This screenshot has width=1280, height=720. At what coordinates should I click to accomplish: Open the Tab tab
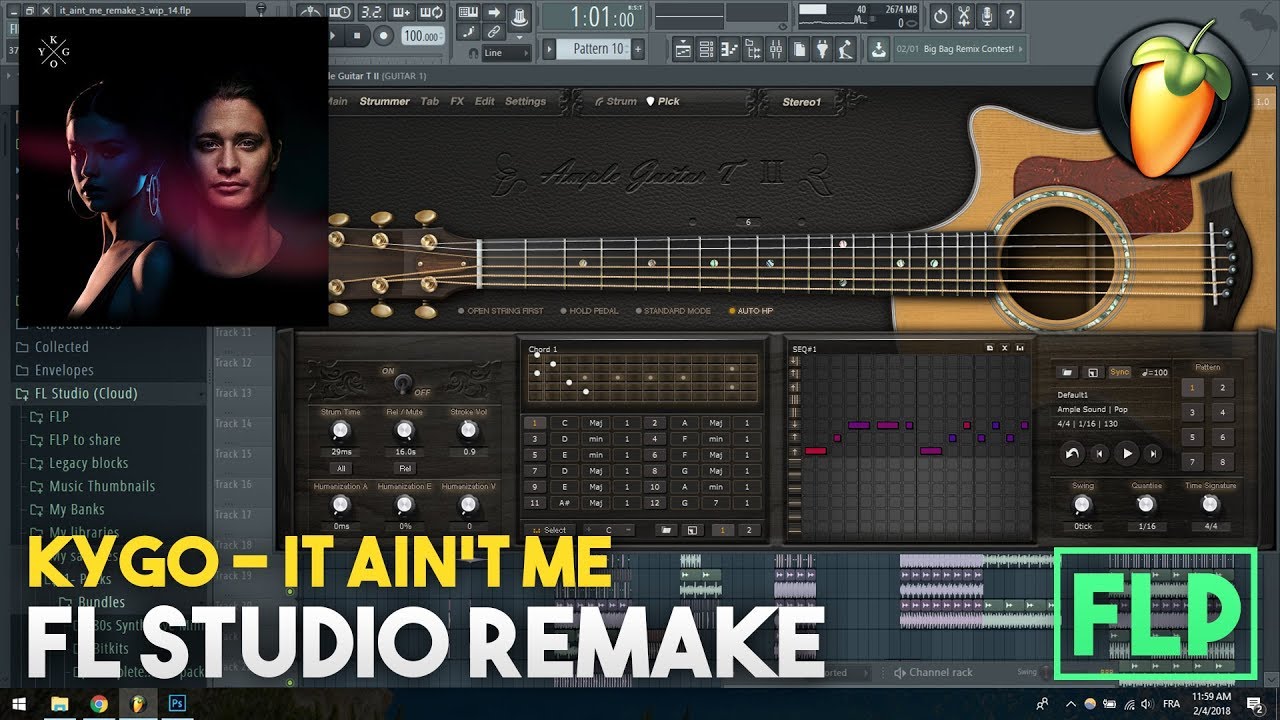click(x=429, y=101)
